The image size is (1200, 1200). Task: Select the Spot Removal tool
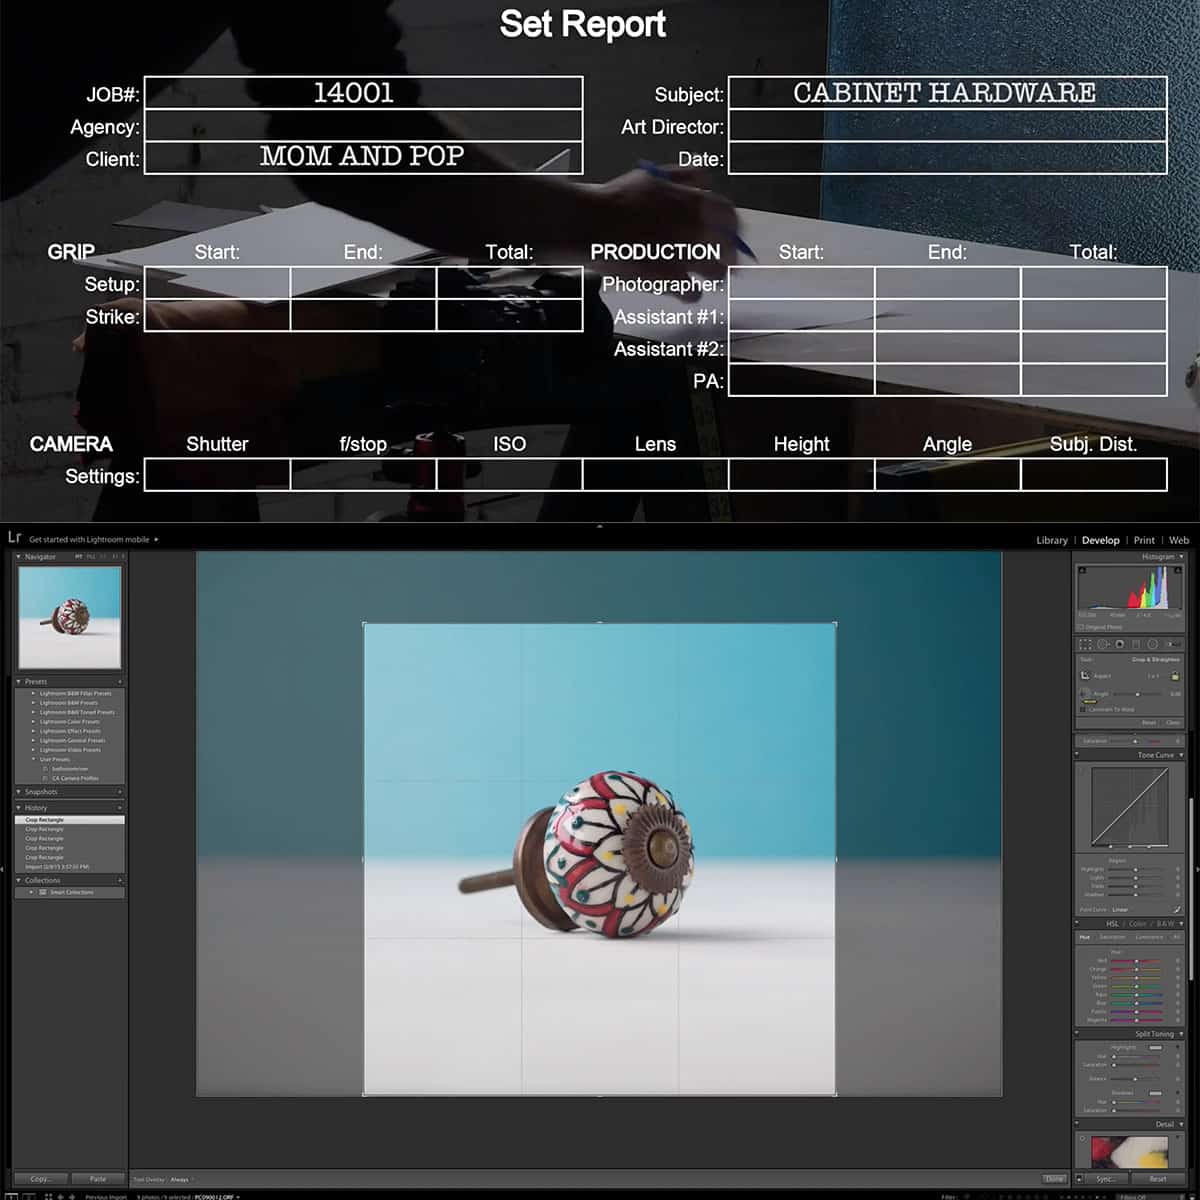click(1104, 644)
